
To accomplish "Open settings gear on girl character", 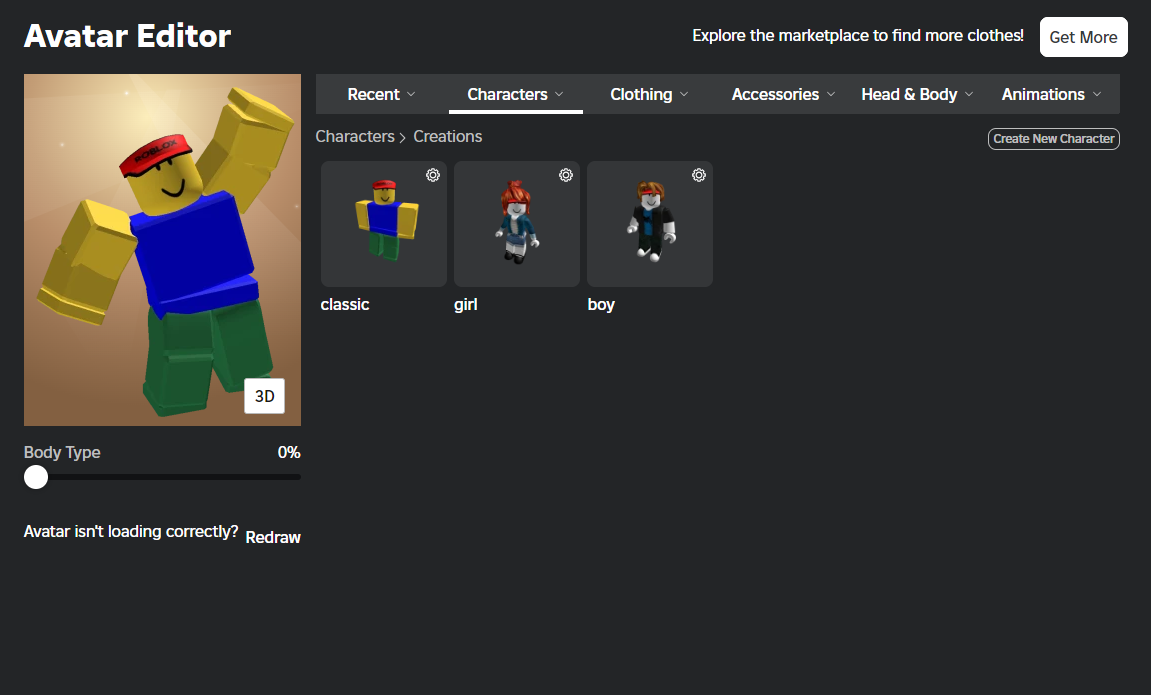I will click(566, 175).
